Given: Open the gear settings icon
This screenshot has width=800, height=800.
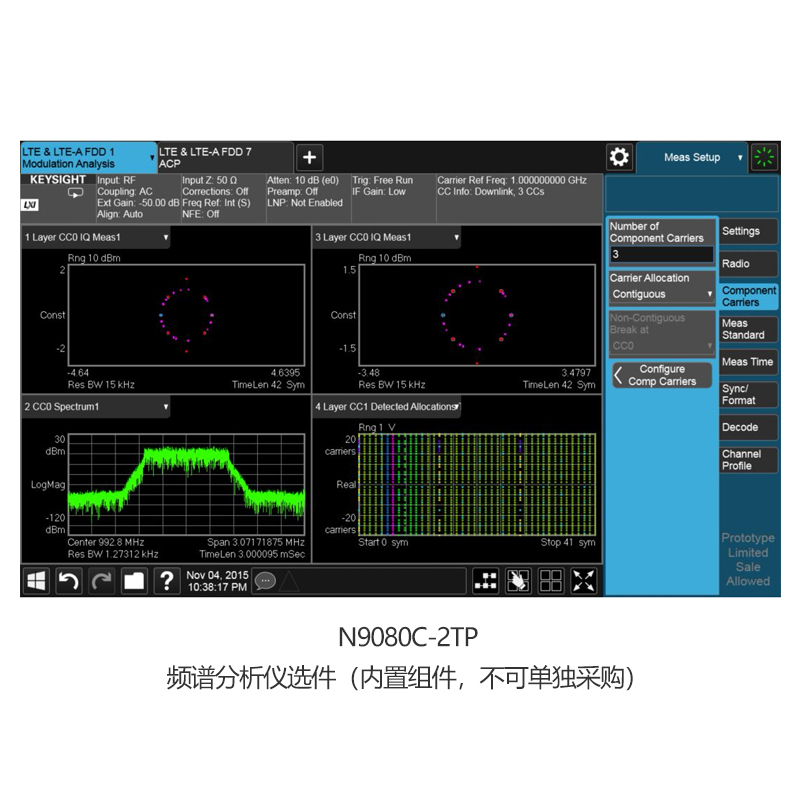Looking at the screenshot, I should coord(619,157).
